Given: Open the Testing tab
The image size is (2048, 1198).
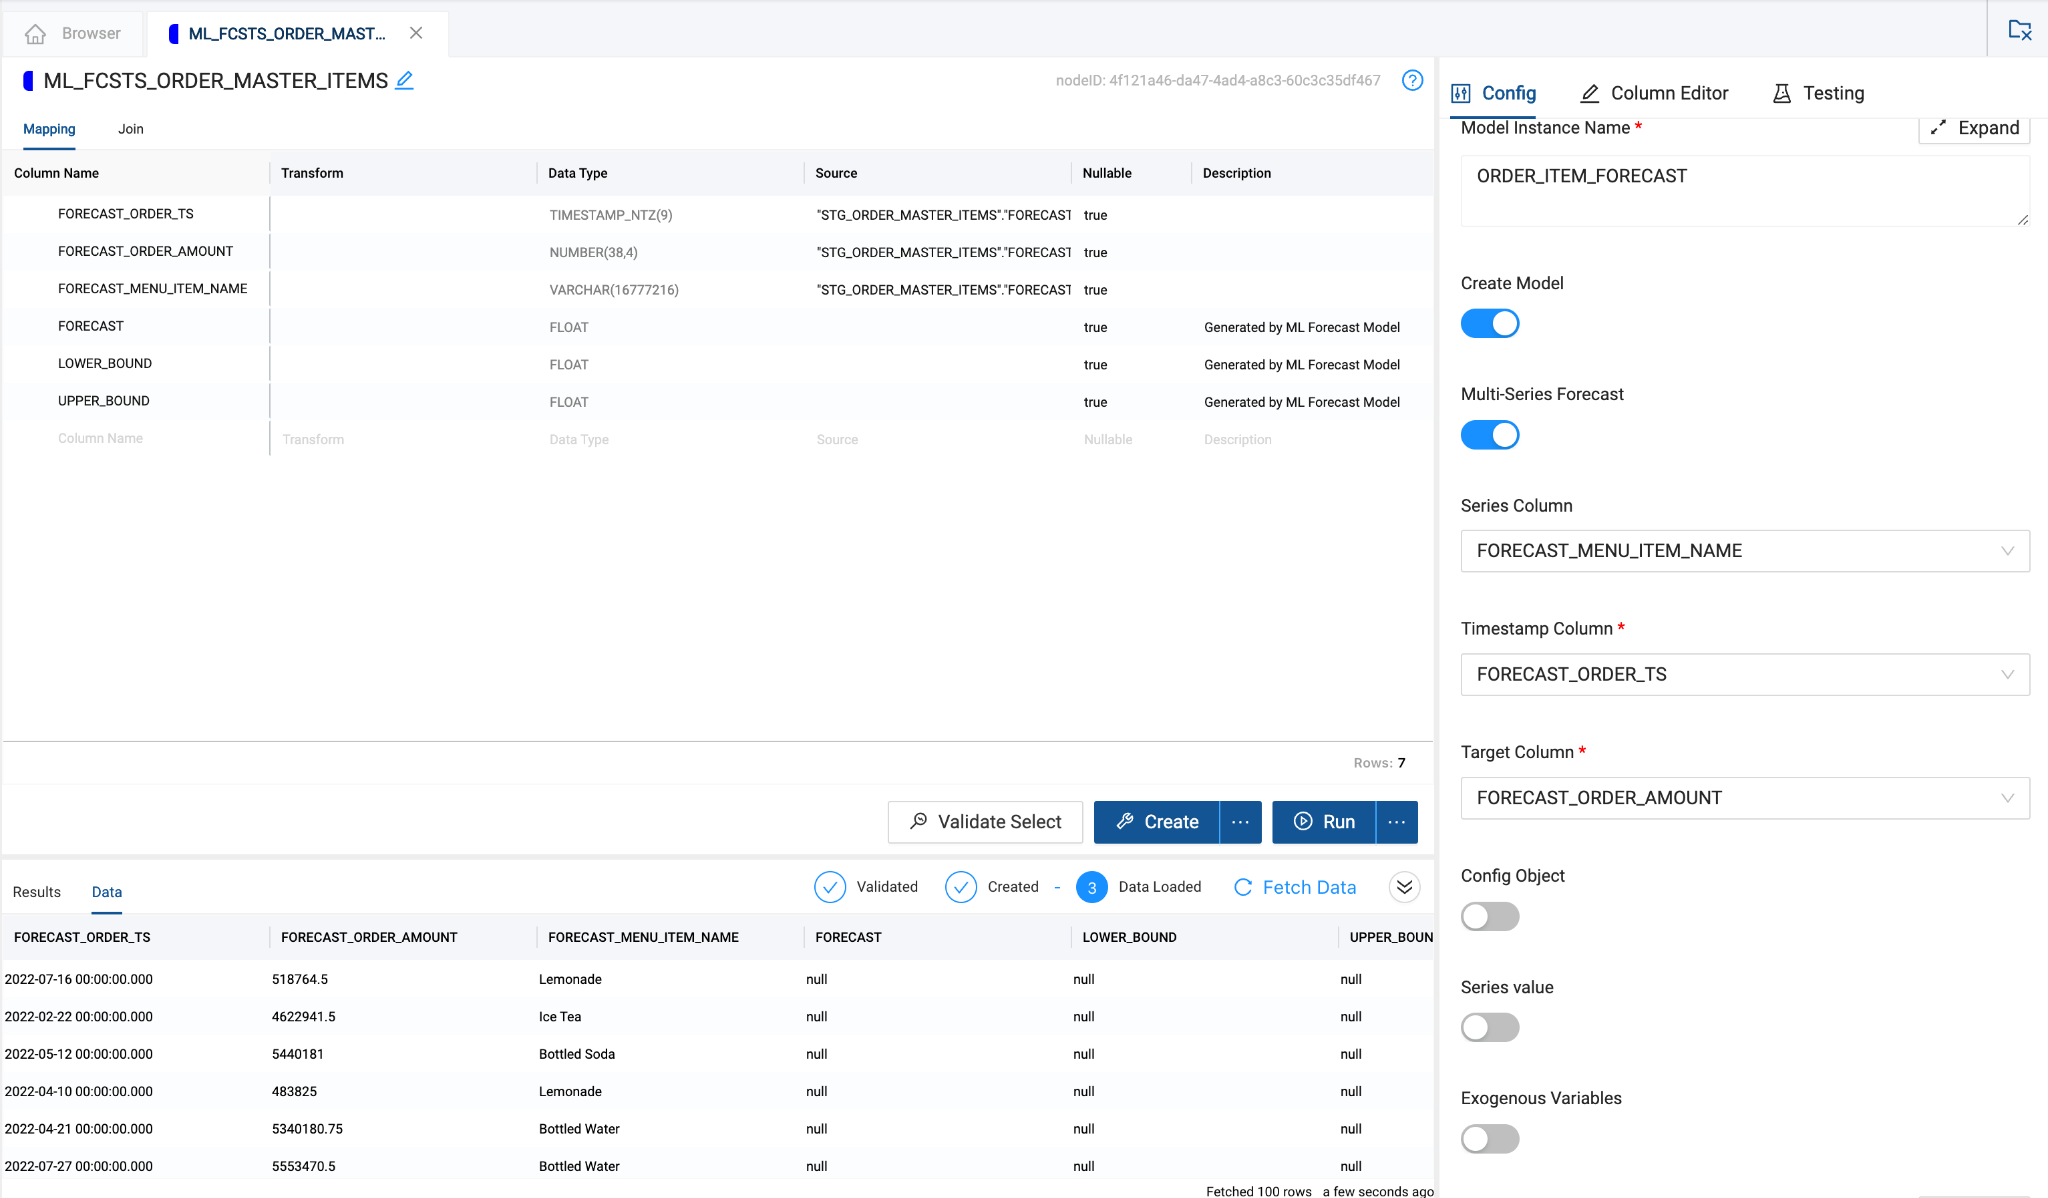Looking at the screenshot, I should (x=1819, y=93).
